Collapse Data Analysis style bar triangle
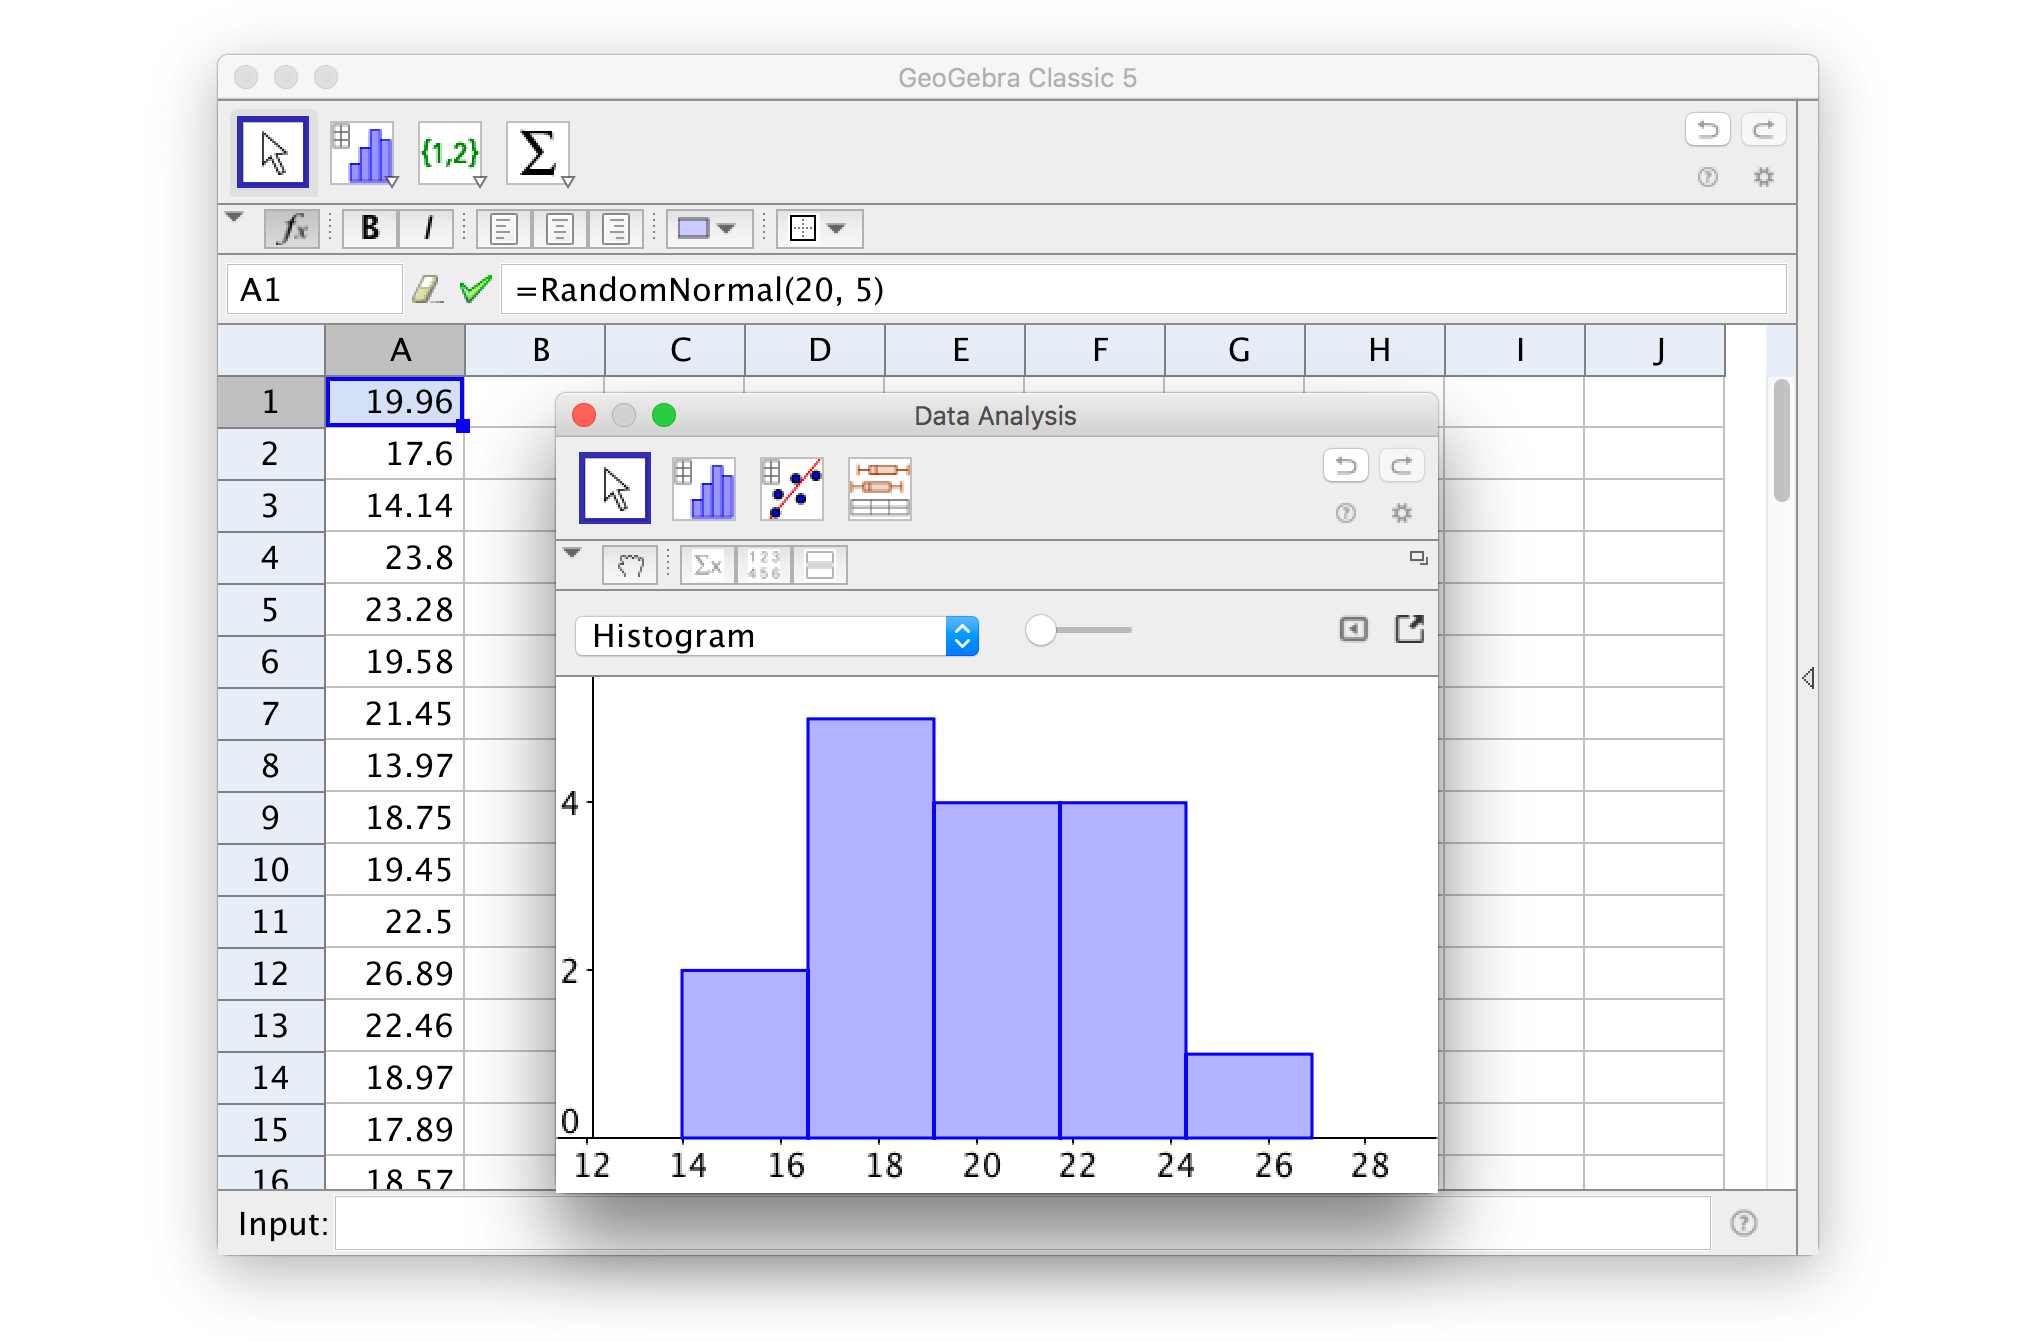The width and height of the screenshot is (2040, 1342). pyautogui.click(x=572, y=553)
